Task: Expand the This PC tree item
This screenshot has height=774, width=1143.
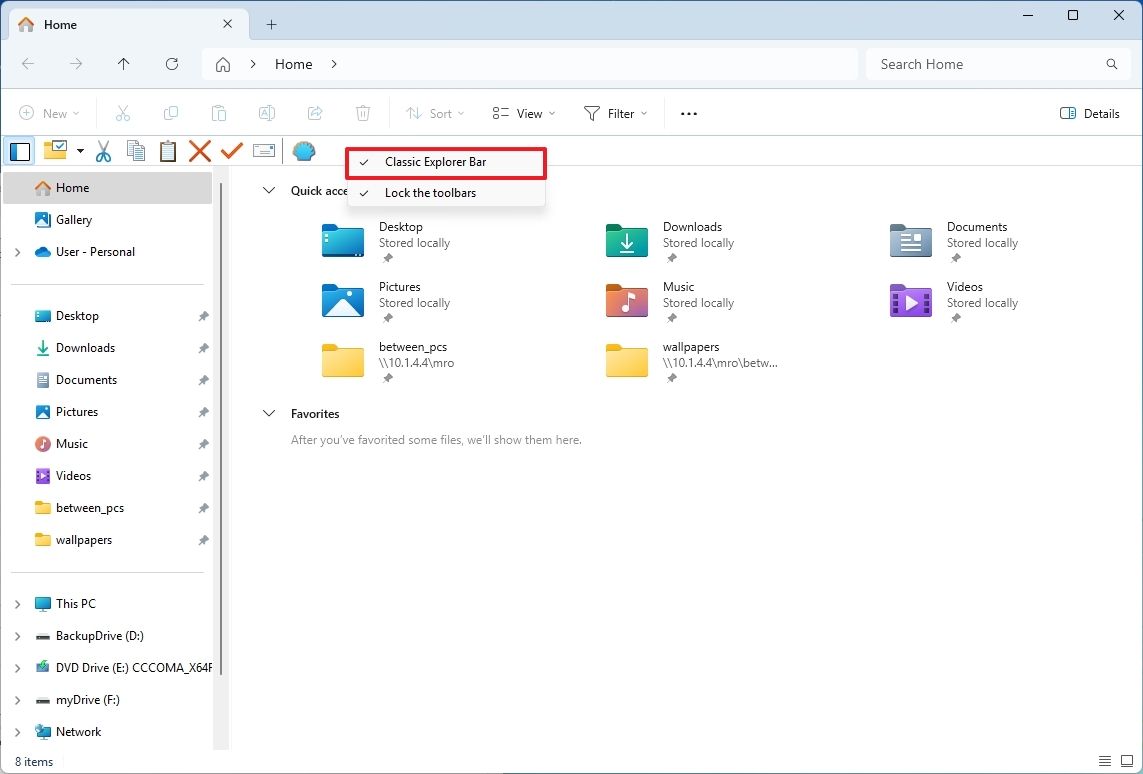Action: (x=17, y=603)
